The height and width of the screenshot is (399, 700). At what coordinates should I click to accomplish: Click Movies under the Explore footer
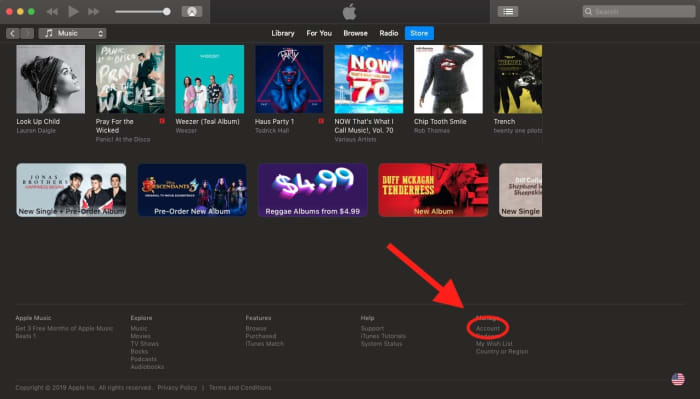point(141,336)
